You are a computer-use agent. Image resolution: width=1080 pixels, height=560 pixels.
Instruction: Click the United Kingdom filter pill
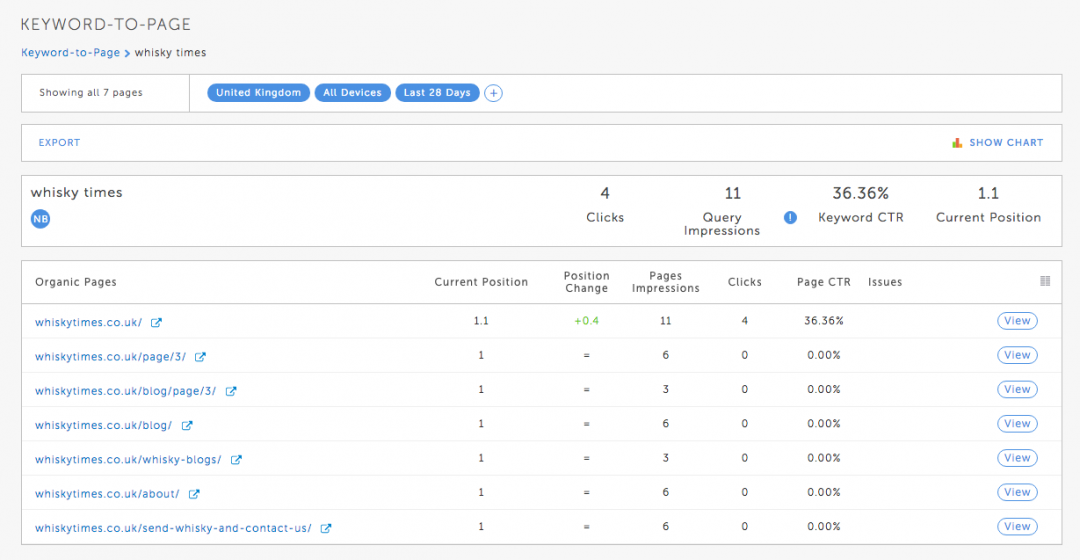(x=258, y=93)
